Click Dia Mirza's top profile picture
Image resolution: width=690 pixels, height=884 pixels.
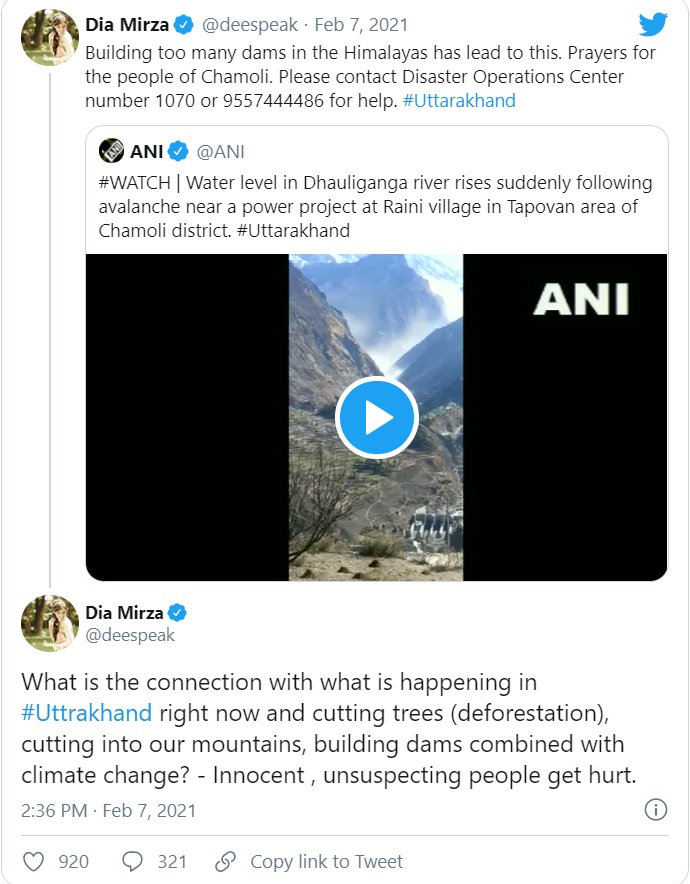coord(50,38)
